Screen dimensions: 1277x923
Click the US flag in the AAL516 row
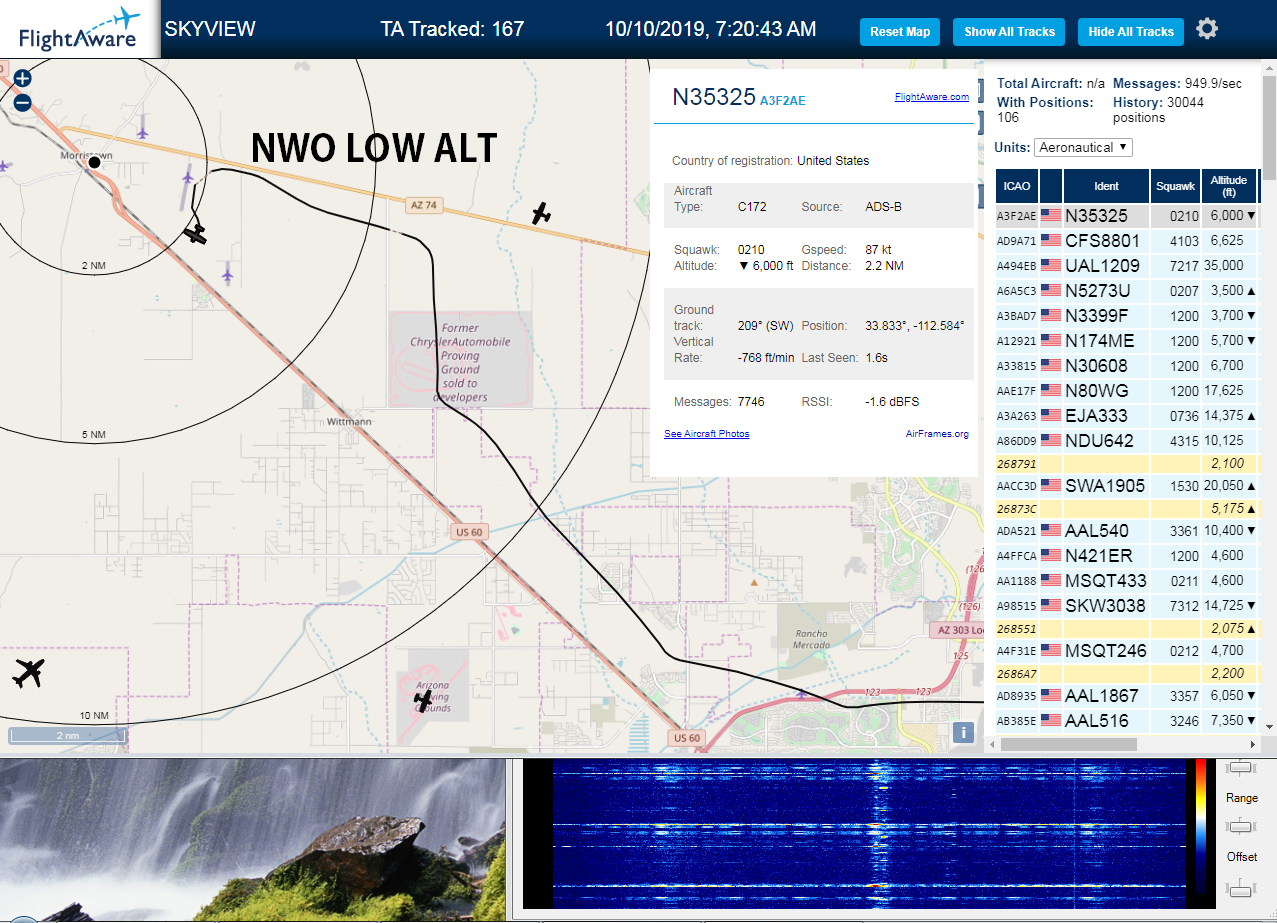click(1051, 721)
